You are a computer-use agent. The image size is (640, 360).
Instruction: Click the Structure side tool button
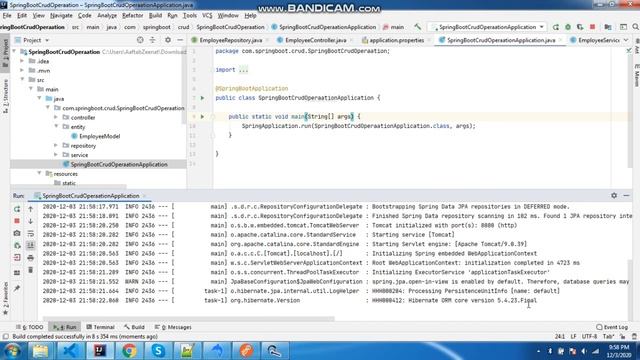pos(5,96)
